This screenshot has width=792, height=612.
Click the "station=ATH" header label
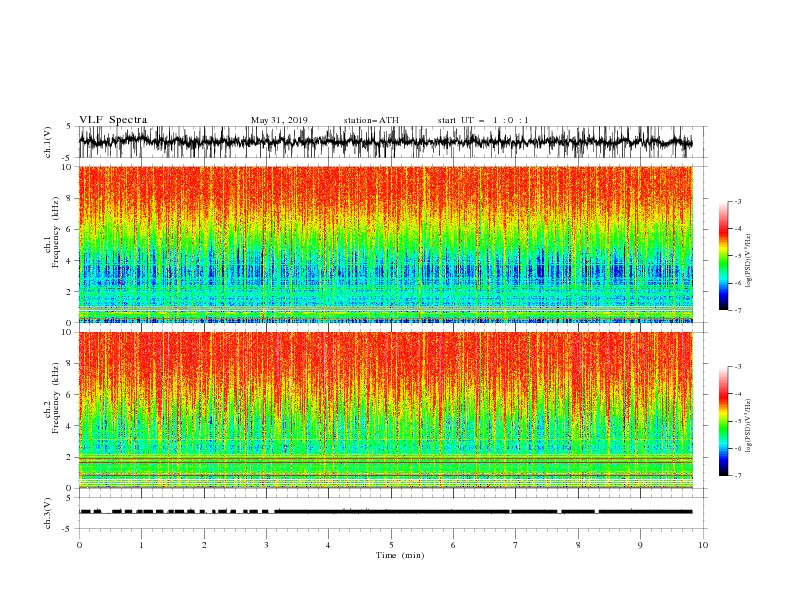tap(371, 120)
